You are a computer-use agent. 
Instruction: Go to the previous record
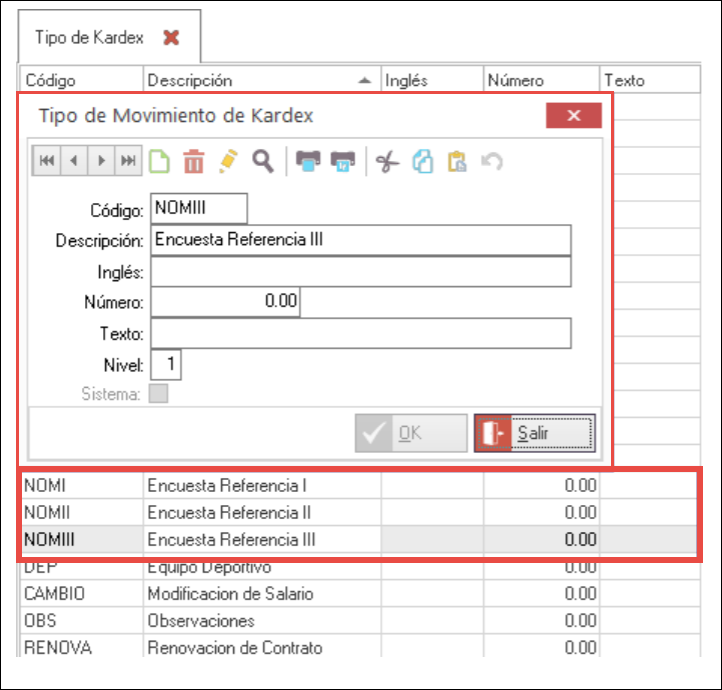tap(75, 161)
